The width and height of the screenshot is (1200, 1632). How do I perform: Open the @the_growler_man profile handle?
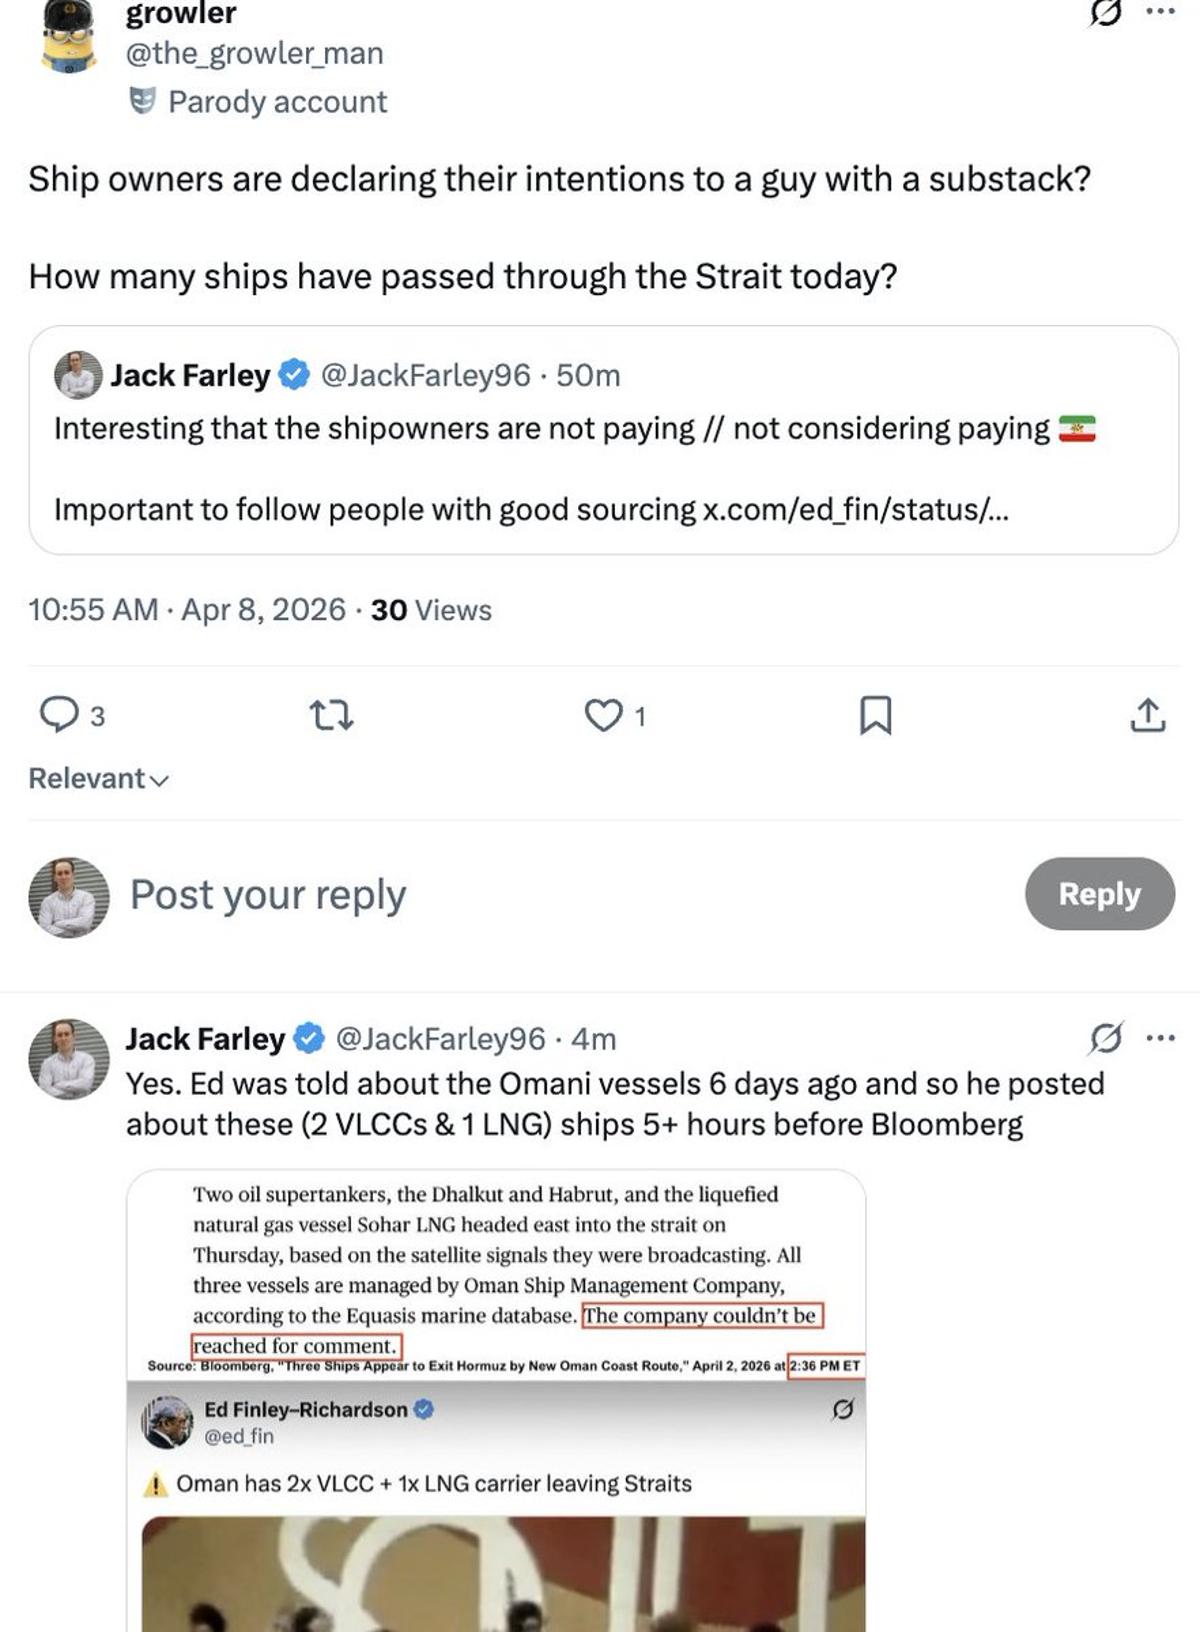254,53
